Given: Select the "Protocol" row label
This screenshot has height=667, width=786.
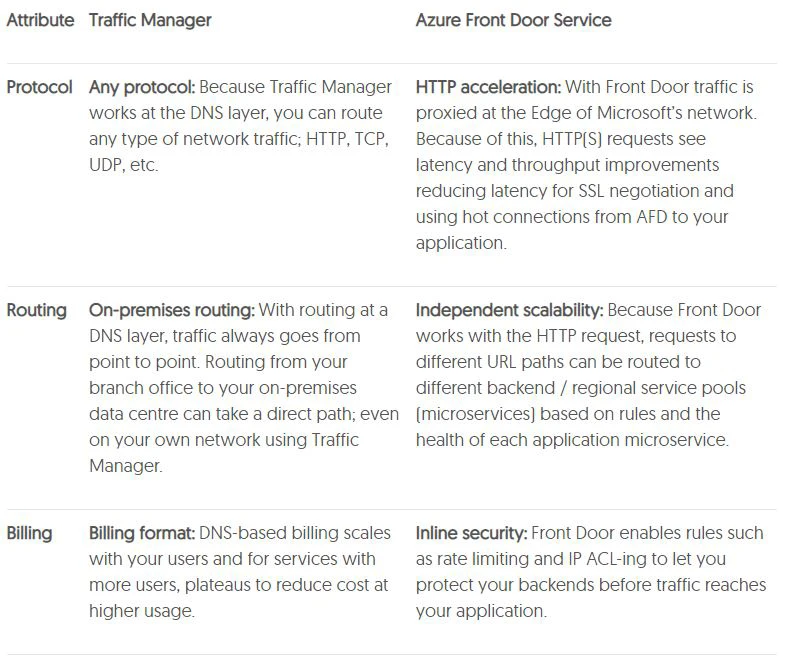Looking at the screenshot, I should (40, 87).
